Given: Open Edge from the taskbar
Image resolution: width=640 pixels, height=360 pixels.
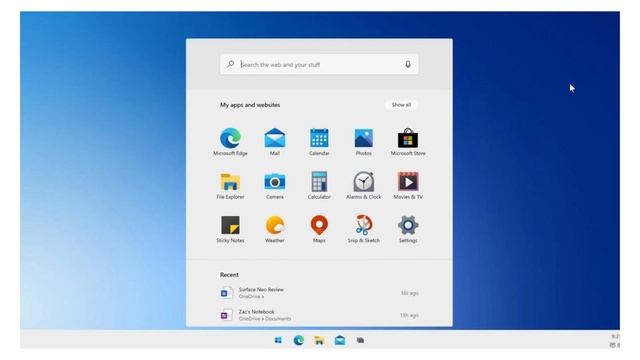Looking at the screenshot, I should pyautogui.click(x=299, y=340).
